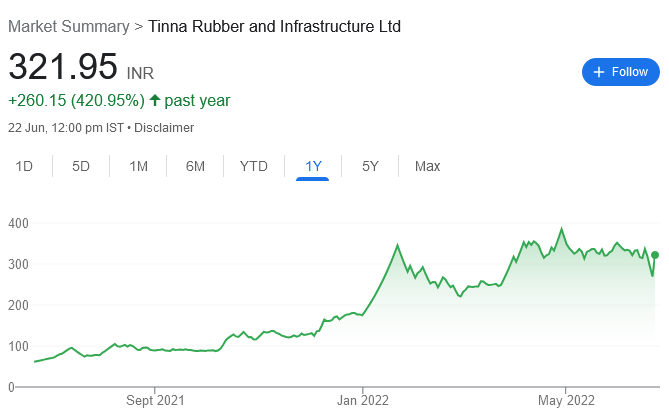
Task: Click the green endpoint dot on the chart
Action: pos(655,255)
